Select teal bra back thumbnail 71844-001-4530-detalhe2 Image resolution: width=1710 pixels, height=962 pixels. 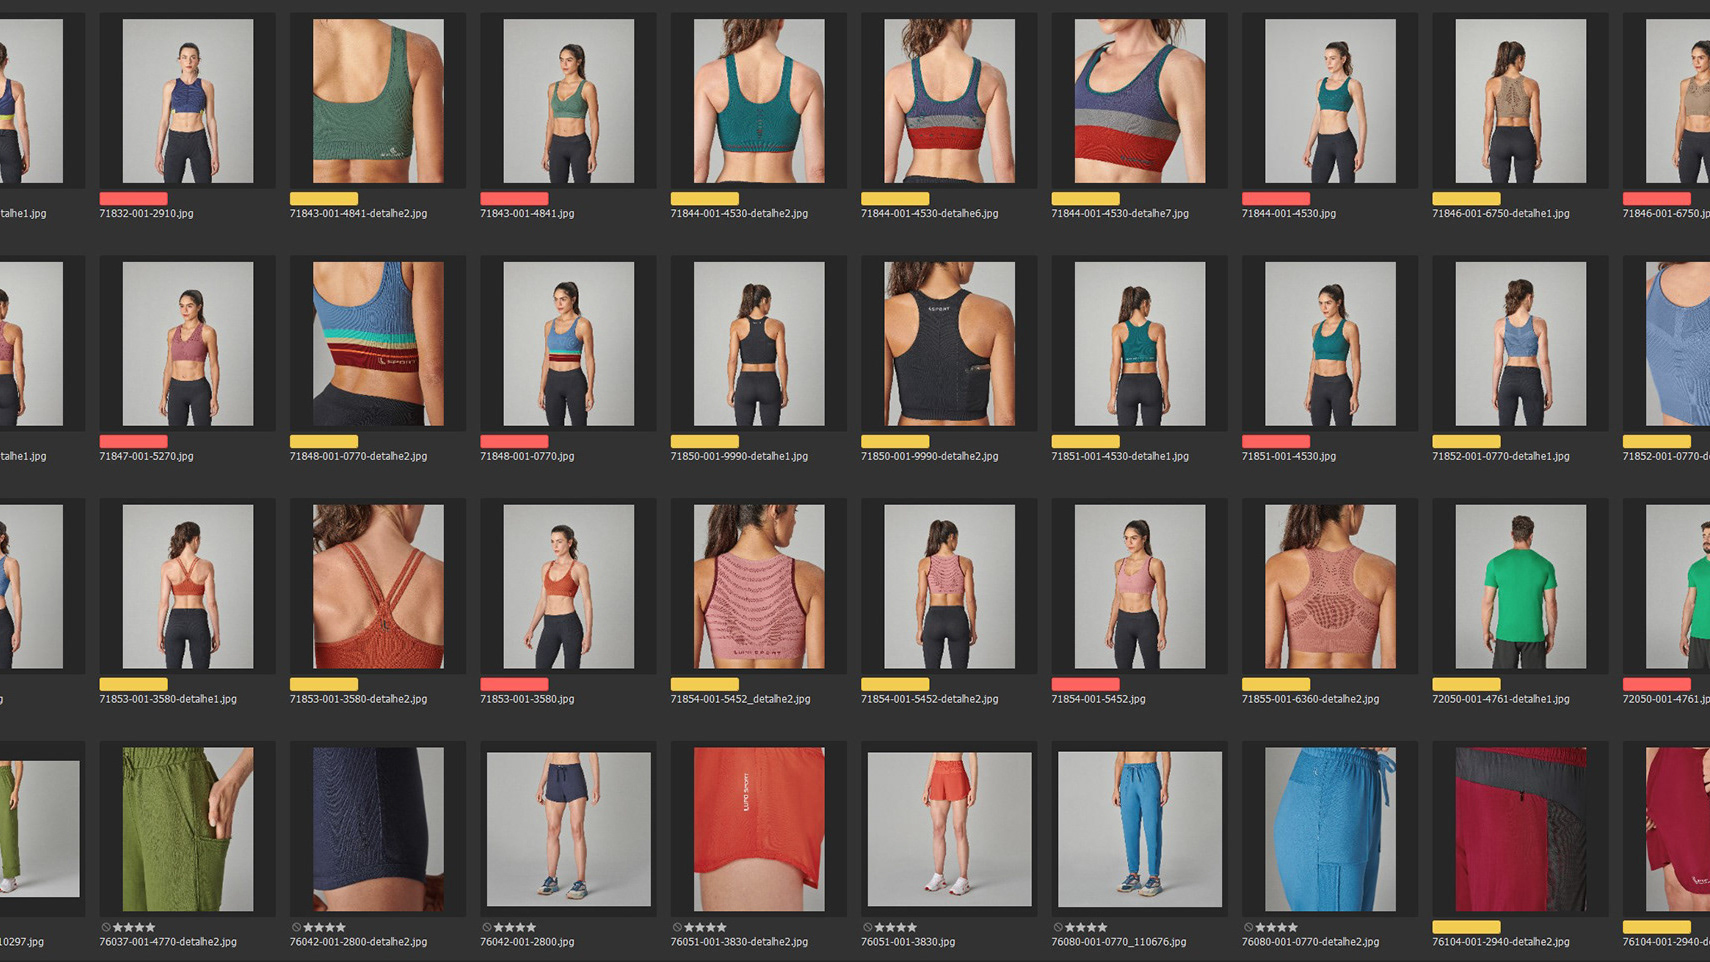pyautogui.click(x=759, y=101)
